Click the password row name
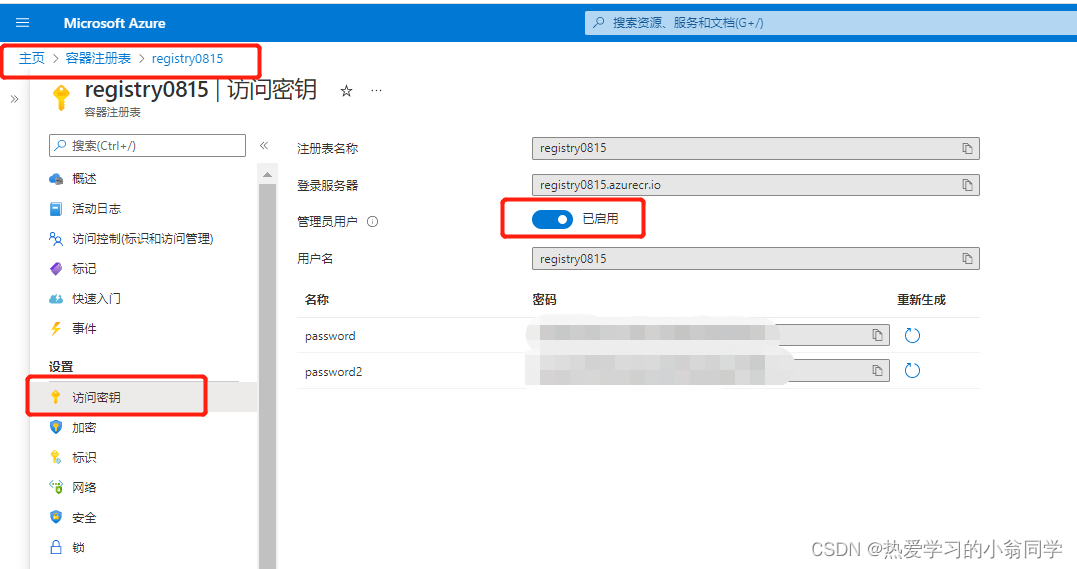 pyautogui.click(x=330, y=336)
